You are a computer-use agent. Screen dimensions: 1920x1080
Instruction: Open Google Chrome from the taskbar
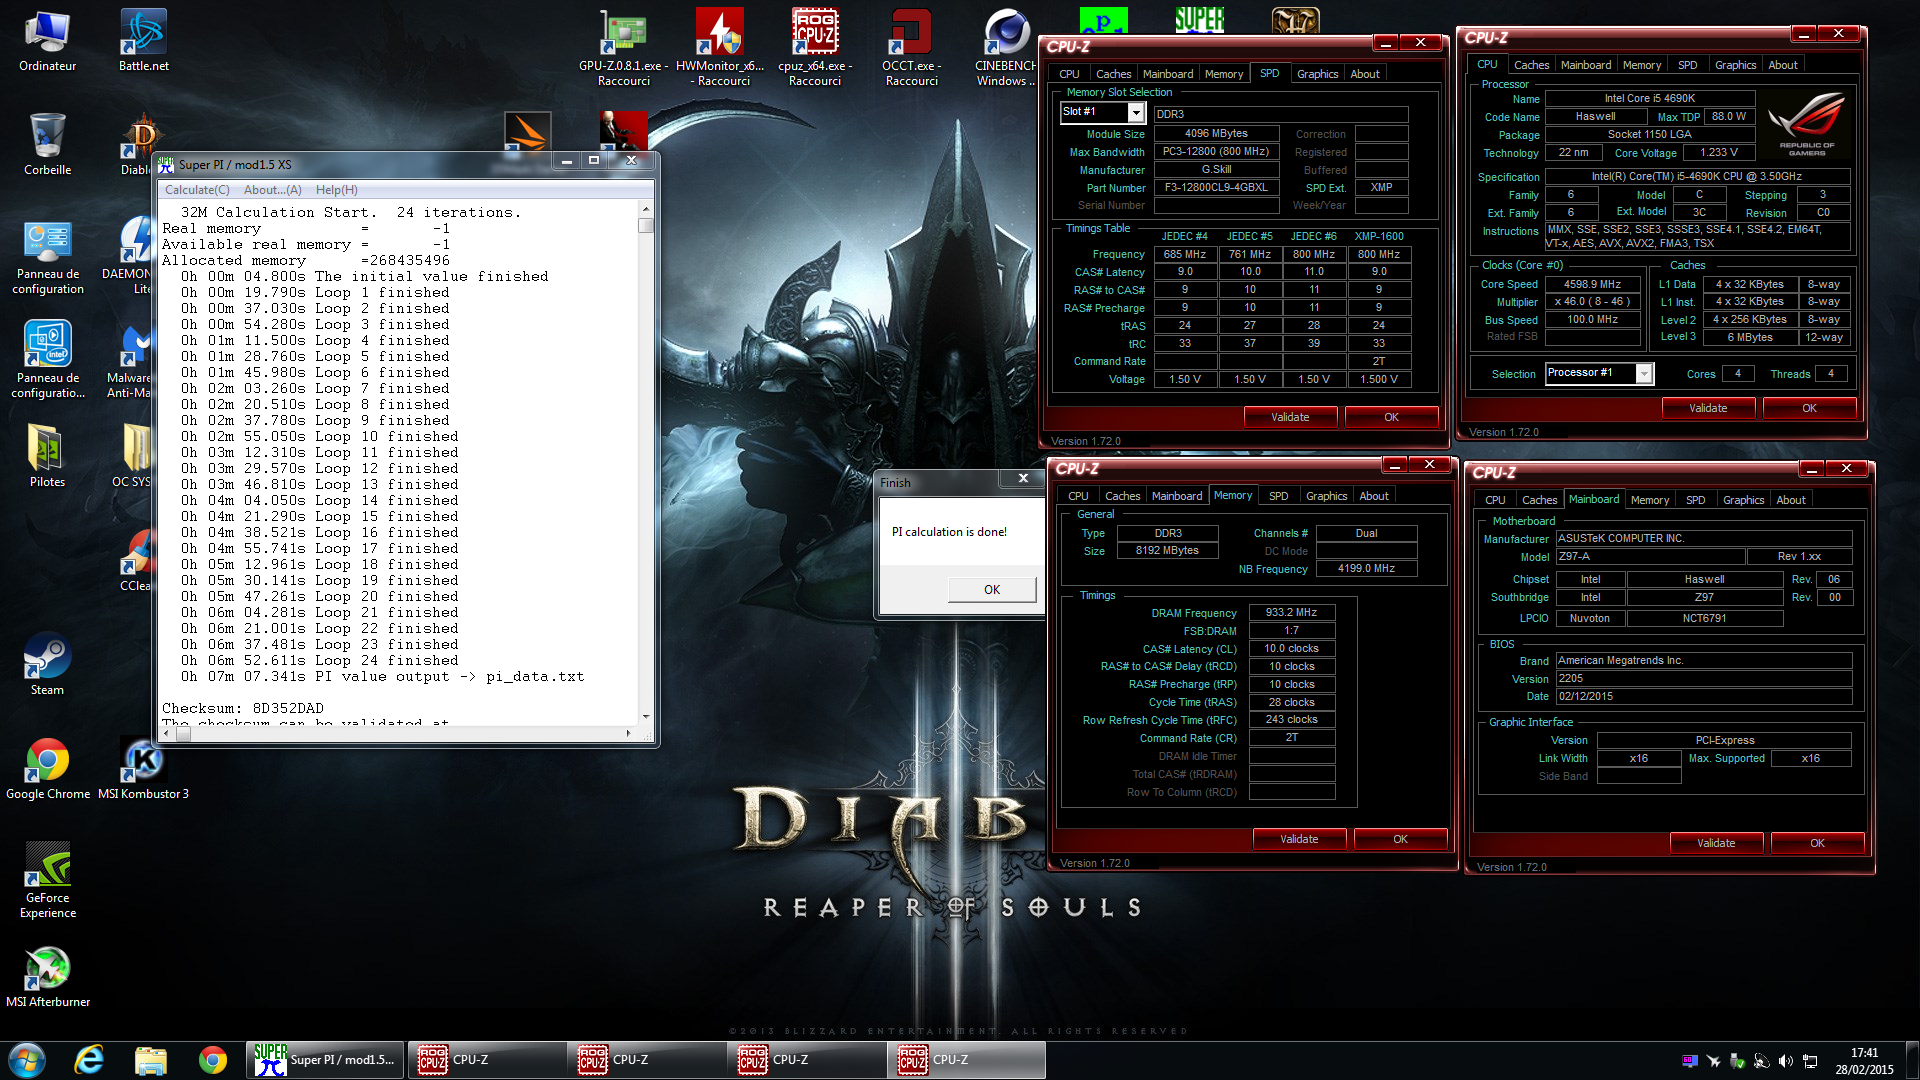212,1060
